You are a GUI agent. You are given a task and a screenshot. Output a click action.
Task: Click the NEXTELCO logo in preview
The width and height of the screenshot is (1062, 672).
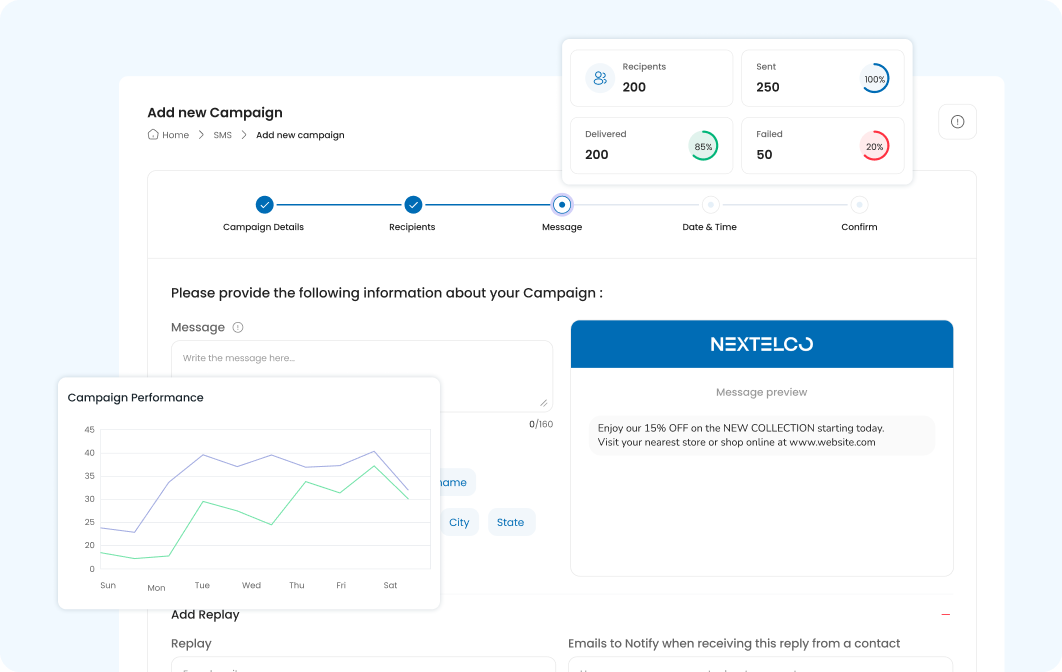click(x=761, y=344)
